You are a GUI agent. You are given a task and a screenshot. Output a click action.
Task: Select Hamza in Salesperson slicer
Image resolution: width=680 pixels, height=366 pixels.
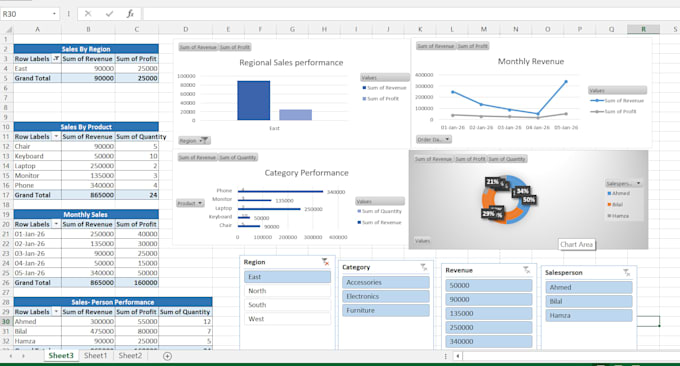tap(589, 315)
